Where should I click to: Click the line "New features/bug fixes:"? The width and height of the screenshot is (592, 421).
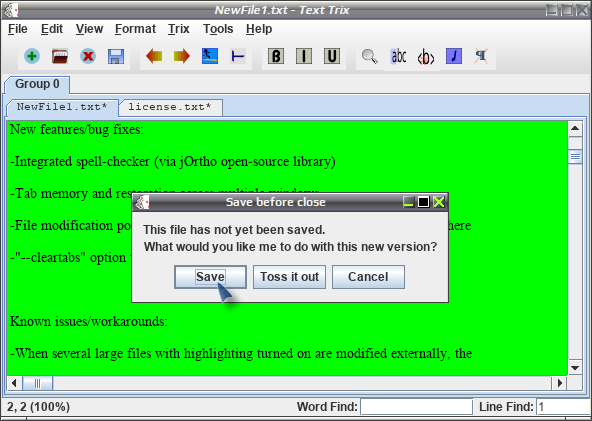[x=77, y=130]
